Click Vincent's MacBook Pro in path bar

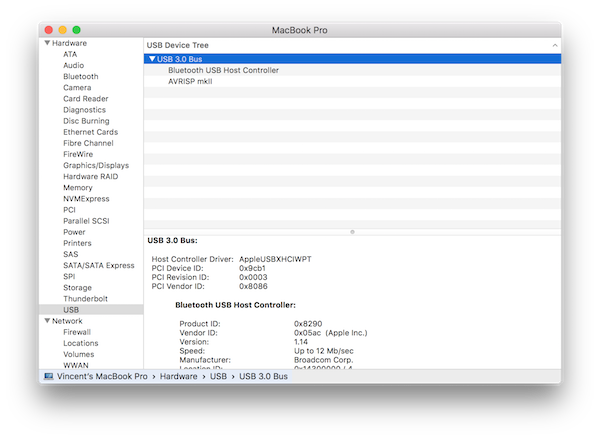[102, 376]
